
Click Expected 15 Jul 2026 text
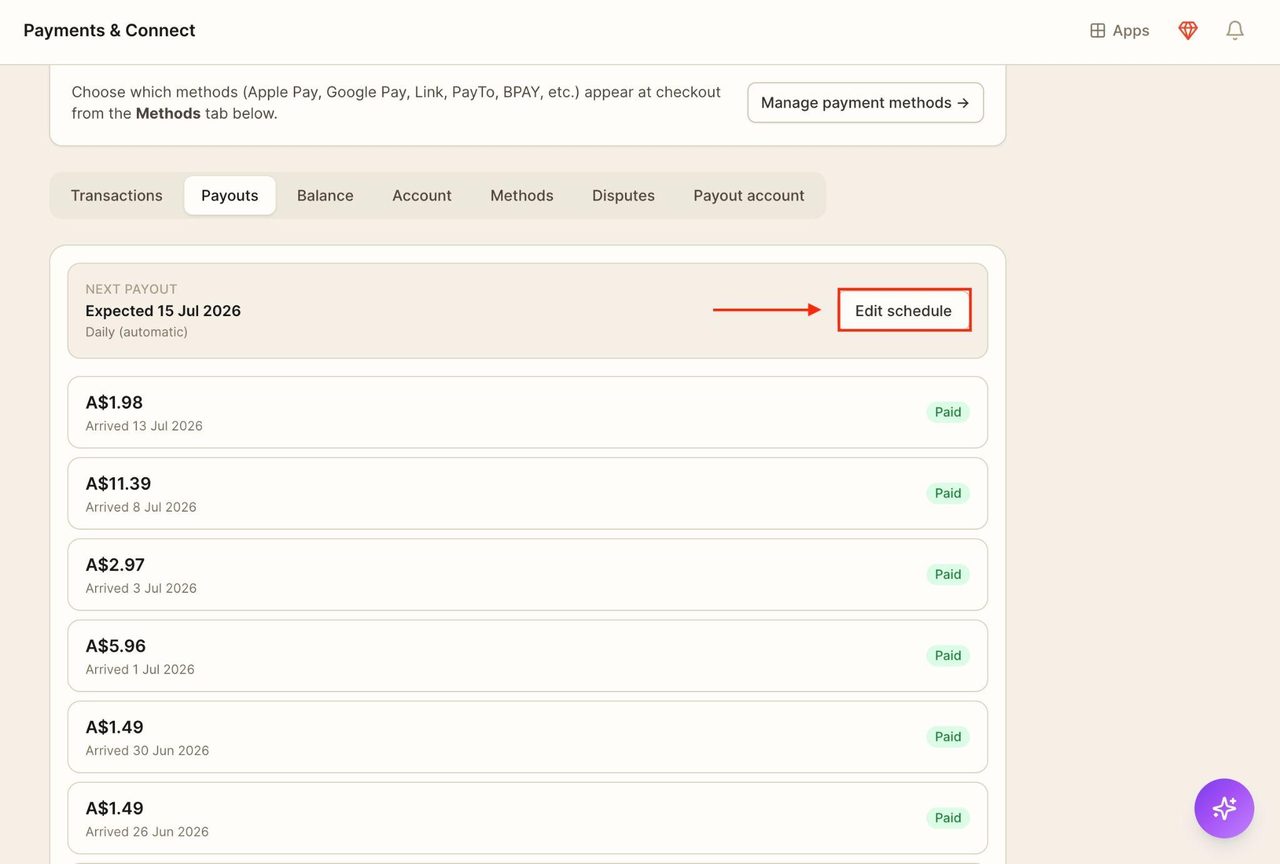pyautogui.click(x=163, y=310)
